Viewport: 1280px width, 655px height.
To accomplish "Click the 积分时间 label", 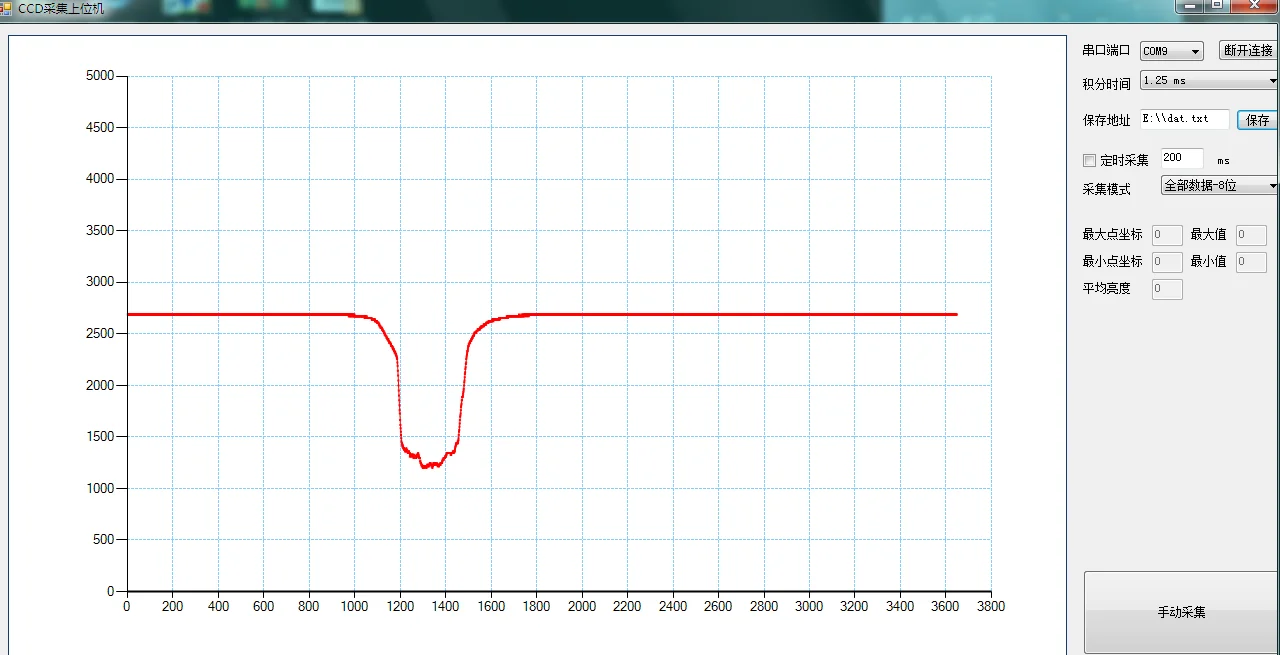I will point(1106,84).
